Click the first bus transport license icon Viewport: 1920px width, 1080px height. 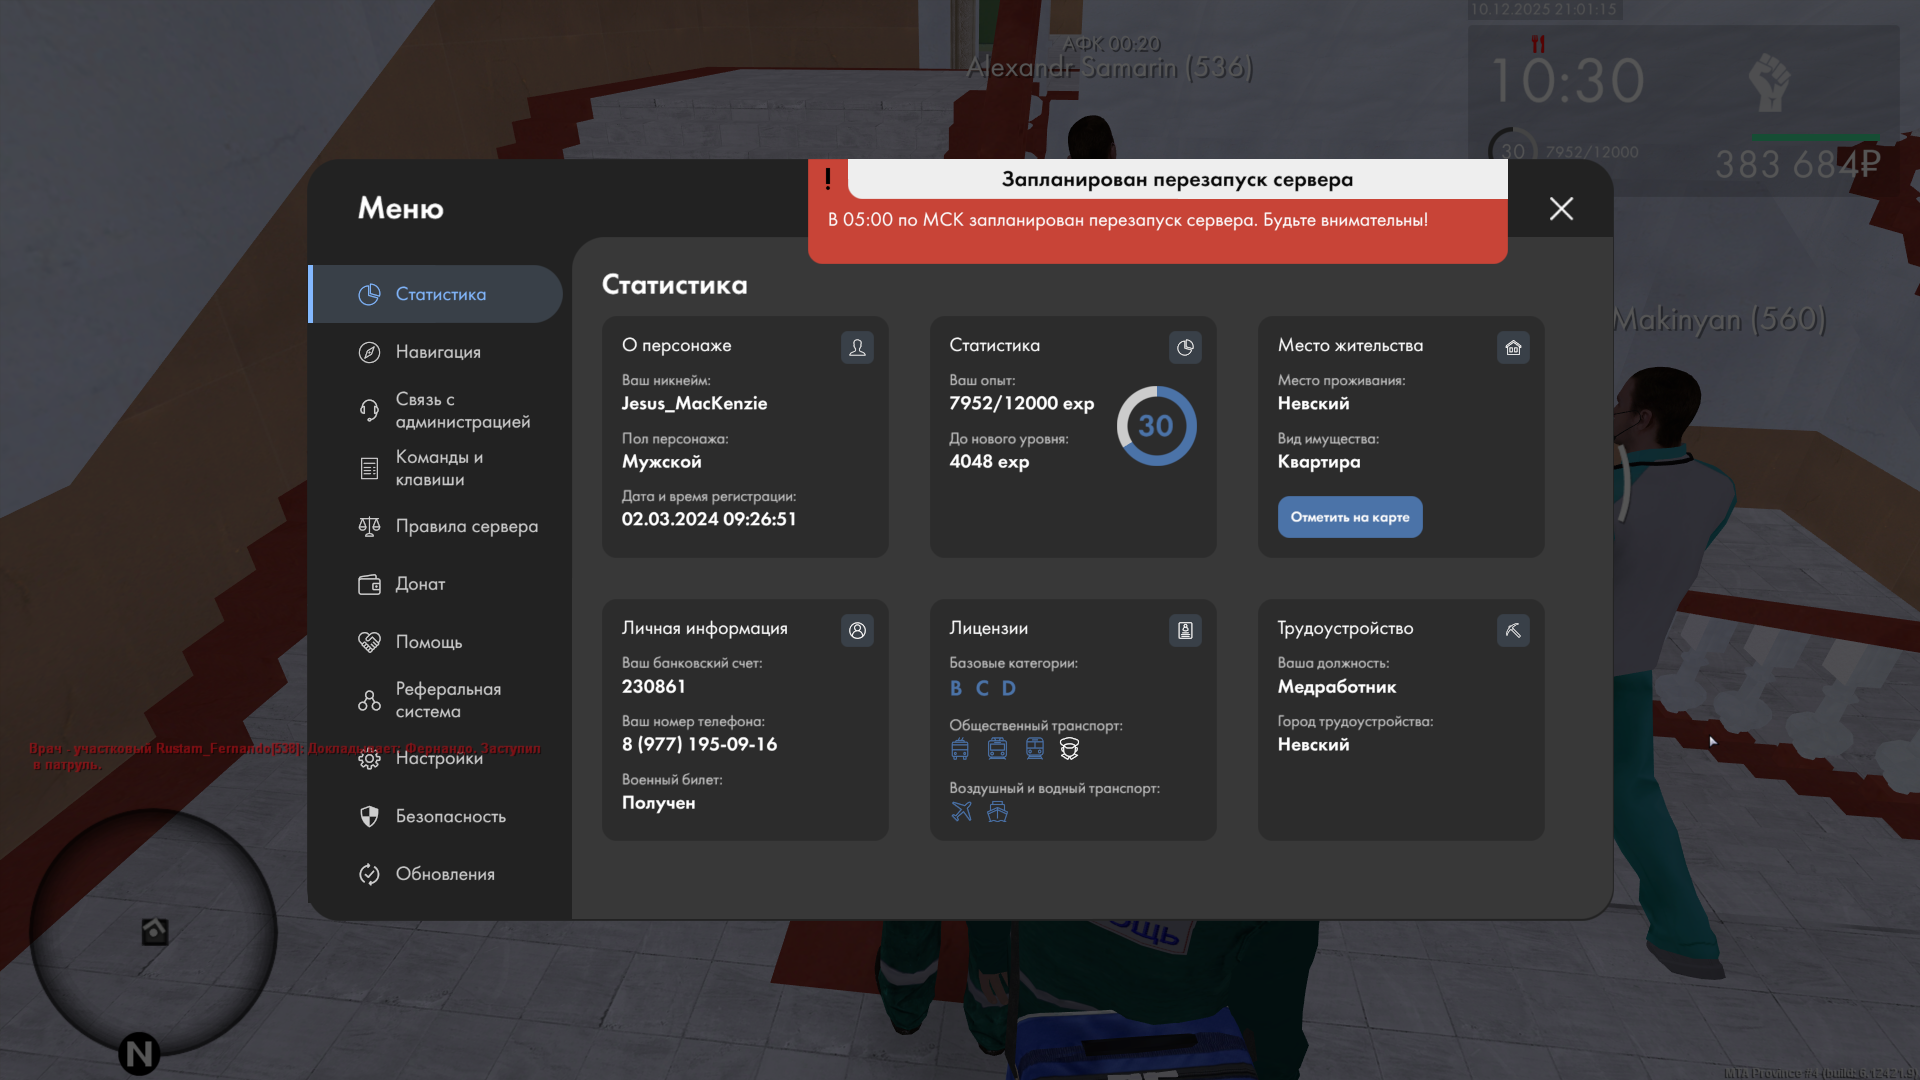[960, 749]
